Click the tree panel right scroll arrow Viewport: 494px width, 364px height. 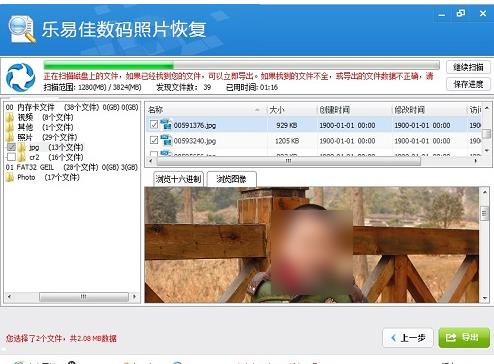(134, 296)
